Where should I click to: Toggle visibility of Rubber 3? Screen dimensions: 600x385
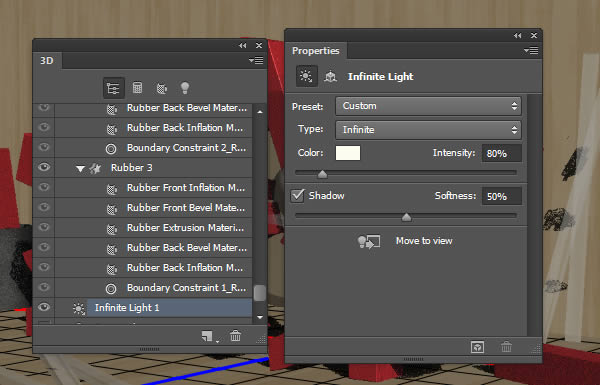pyautogui.click(x=44, y=167)
